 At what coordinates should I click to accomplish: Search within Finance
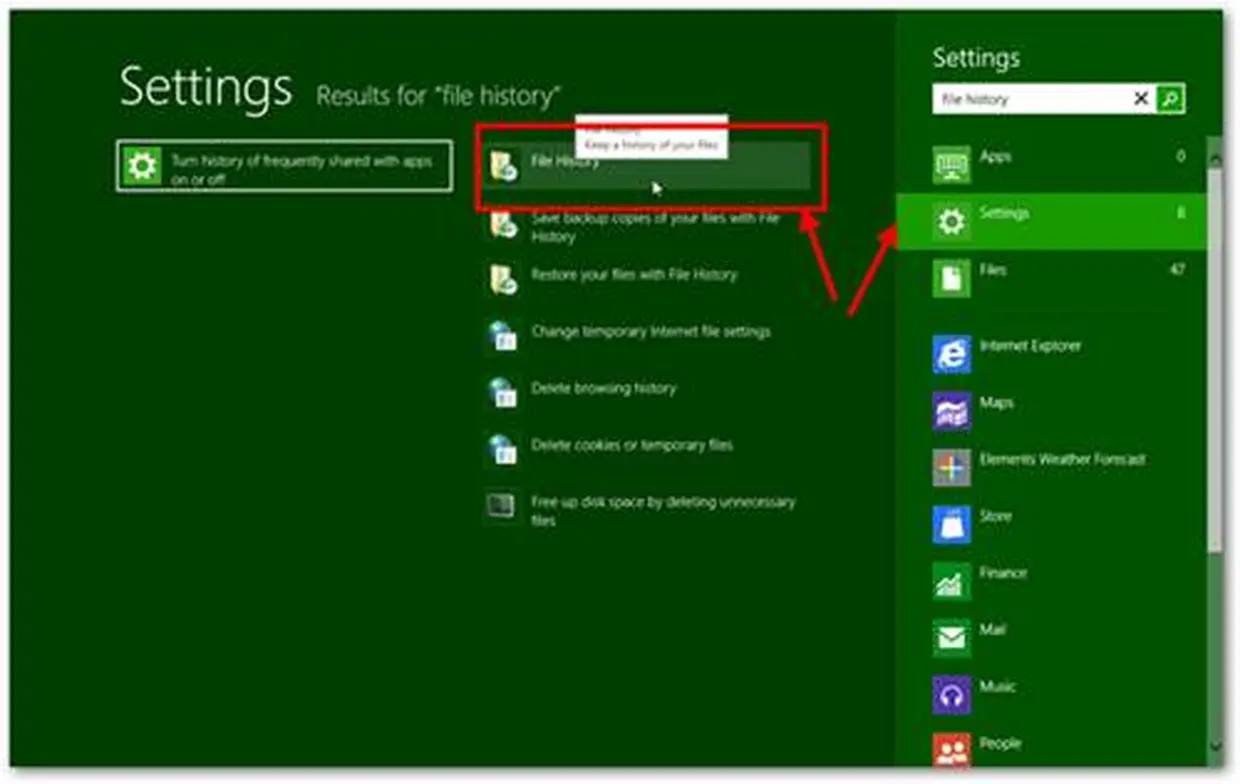pos(1051,581)
